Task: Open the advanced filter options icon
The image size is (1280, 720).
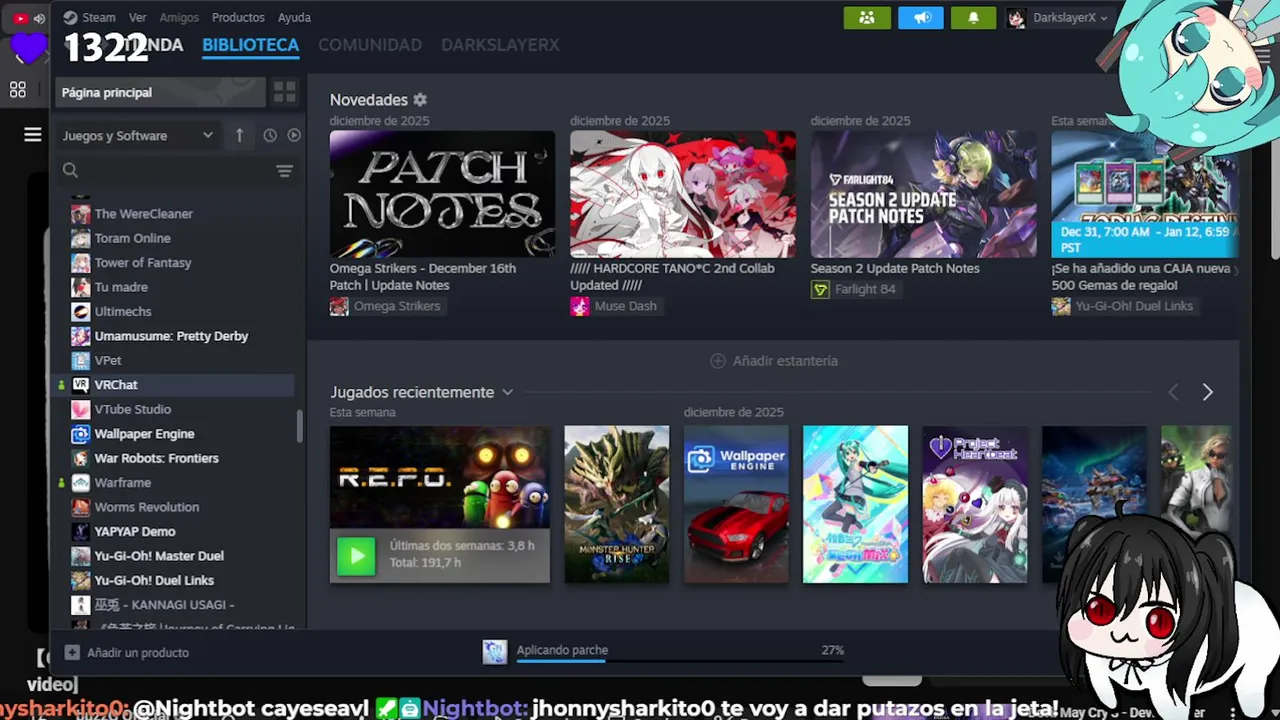Action: coord(285,171)
